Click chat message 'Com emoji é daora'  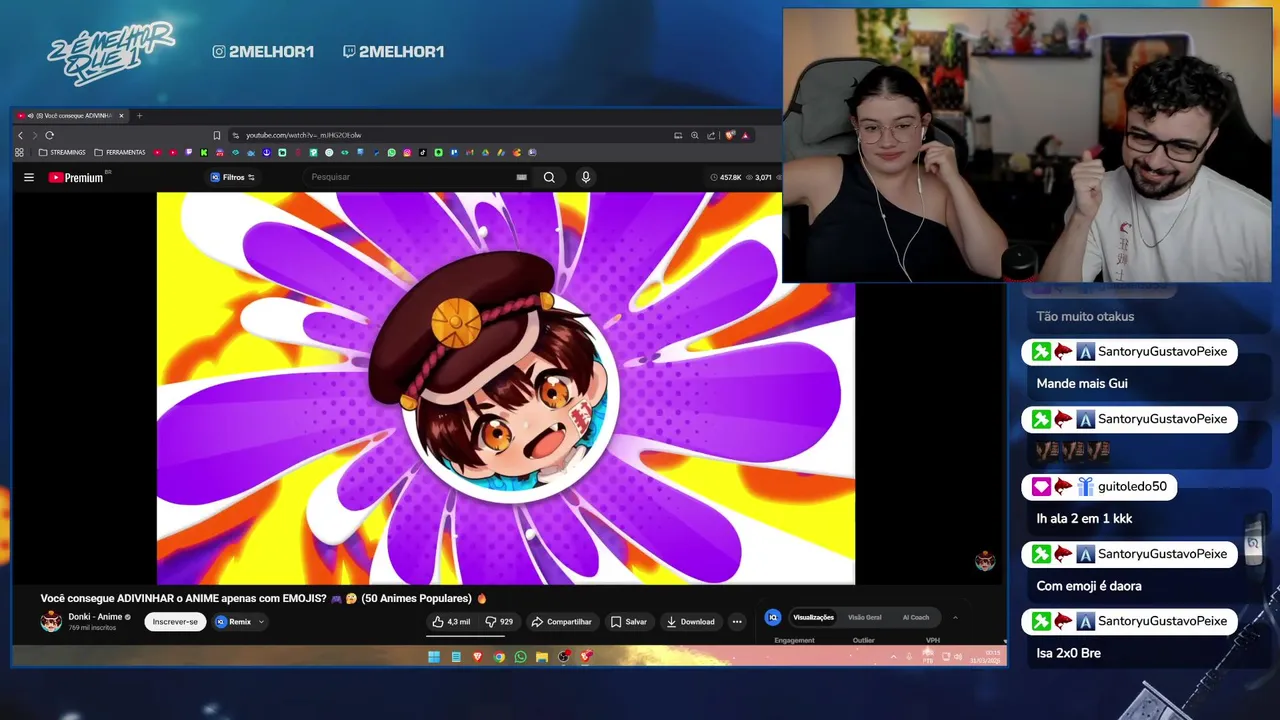1089,586
